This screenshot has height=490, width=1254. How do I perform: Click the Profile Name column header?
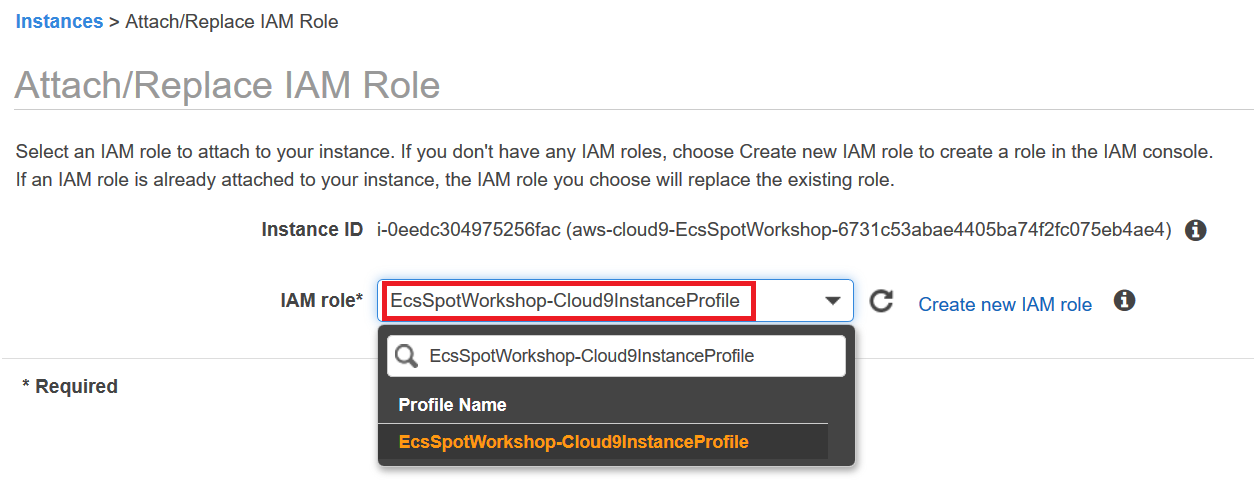coord(452,405)
